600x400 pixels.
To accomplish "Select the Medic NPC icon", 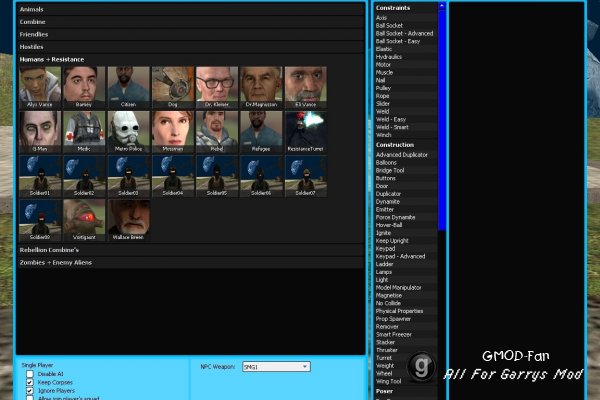I will pos(84,132).
